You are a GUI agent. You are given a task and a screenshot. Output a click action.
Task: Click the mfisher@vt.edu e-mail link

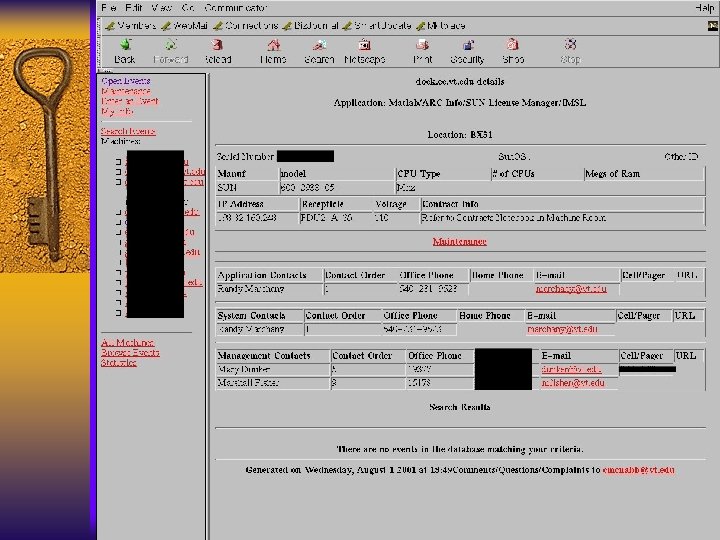[x=573, y=383]
